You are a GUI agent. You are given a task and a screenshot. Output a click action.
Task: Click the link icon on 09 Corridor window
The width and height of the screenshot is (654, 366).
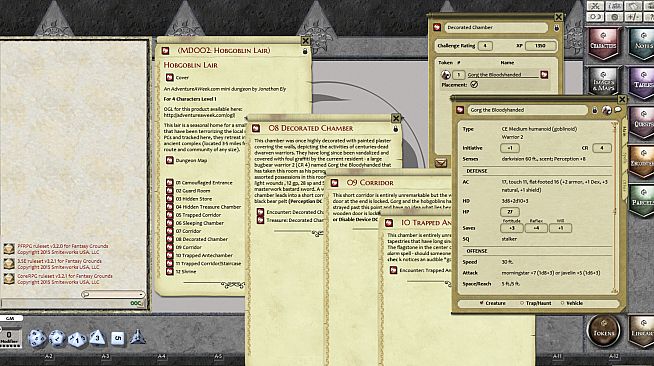click(334, 183)
